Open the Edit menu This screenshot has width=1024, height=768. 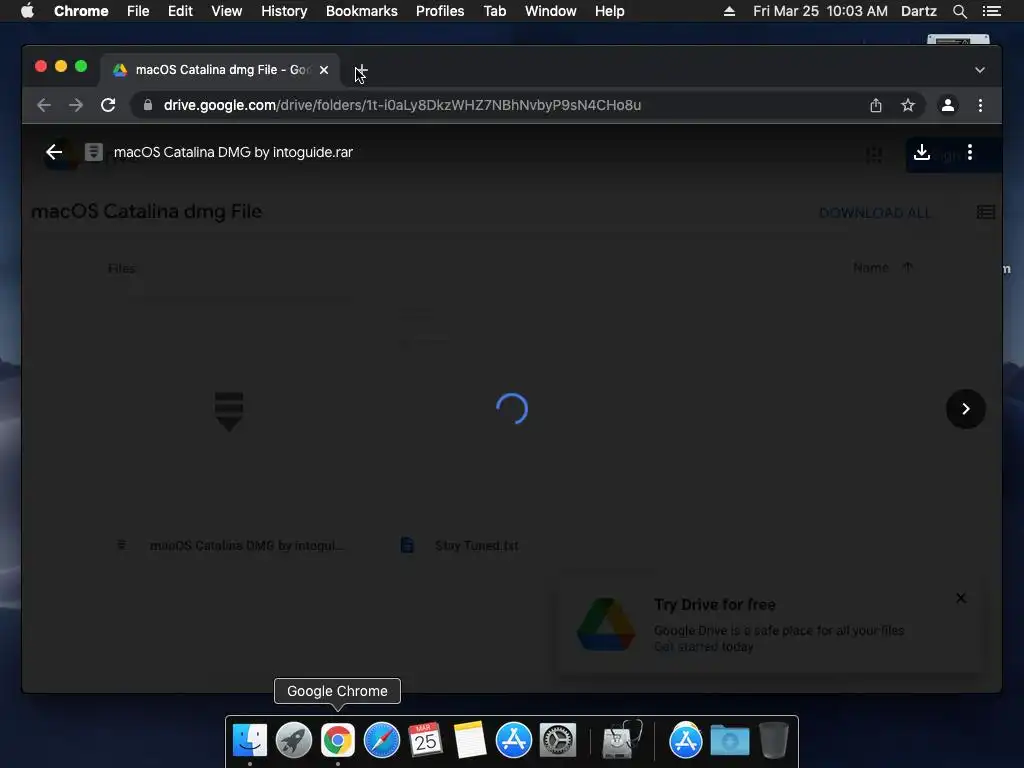point(180,11)
